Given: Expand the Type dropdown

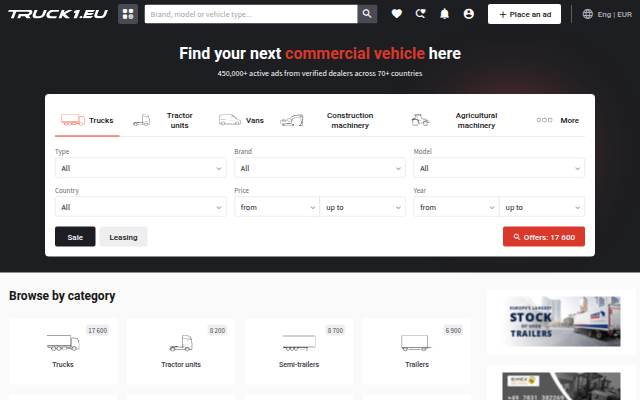Looking at the screenshot, I should (x=140, y=168).
